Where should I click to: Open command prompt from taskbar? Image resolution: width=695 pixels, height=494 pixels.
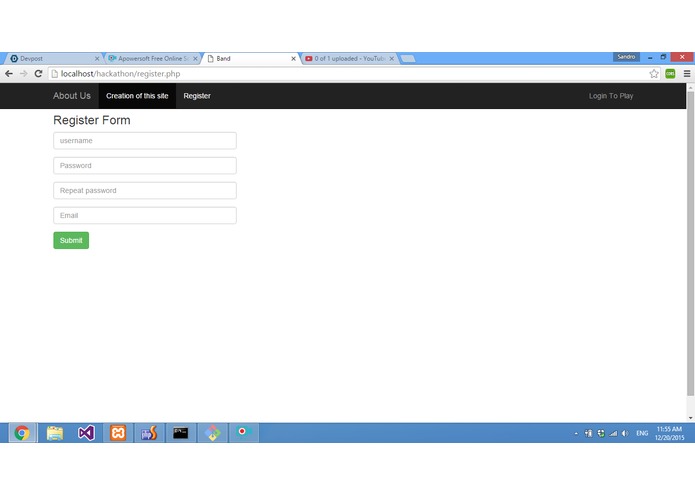pos(181,432)
